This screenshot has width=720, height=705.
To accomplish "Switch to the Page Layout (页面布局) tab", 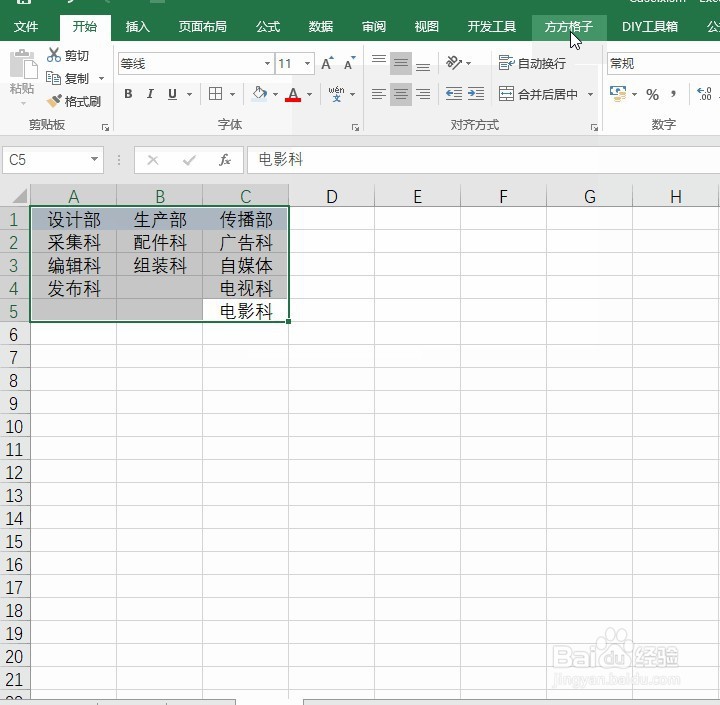I will tap(202, 27).
